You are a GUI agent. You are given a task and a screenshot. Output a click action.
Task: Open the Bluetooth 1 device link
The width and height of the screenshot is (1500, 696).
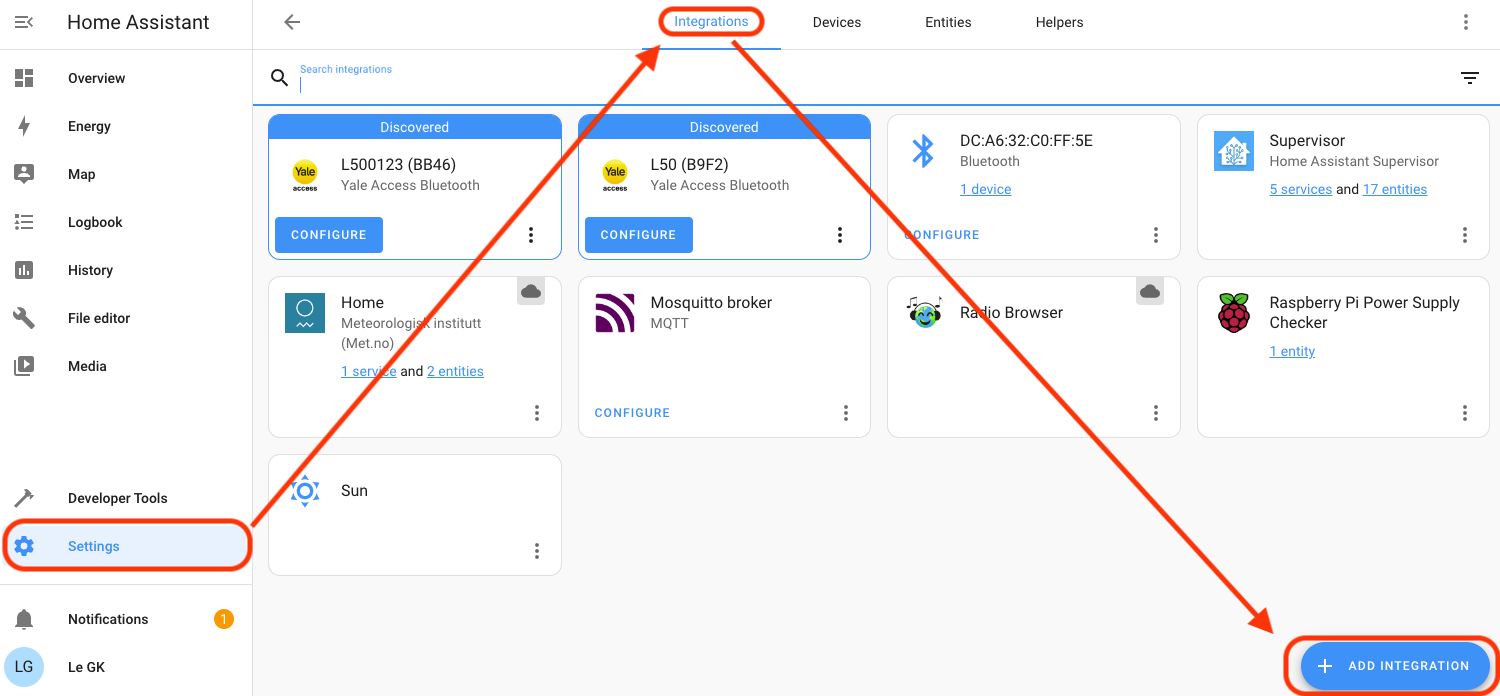pos(985,189)
